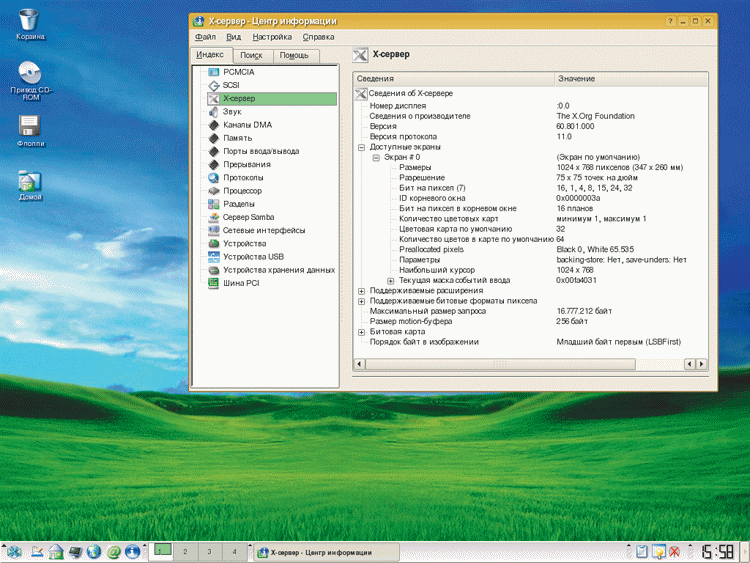Expand Поддерживаемые расширения node
The image size is (750, 563).
[x=362, y=291]
